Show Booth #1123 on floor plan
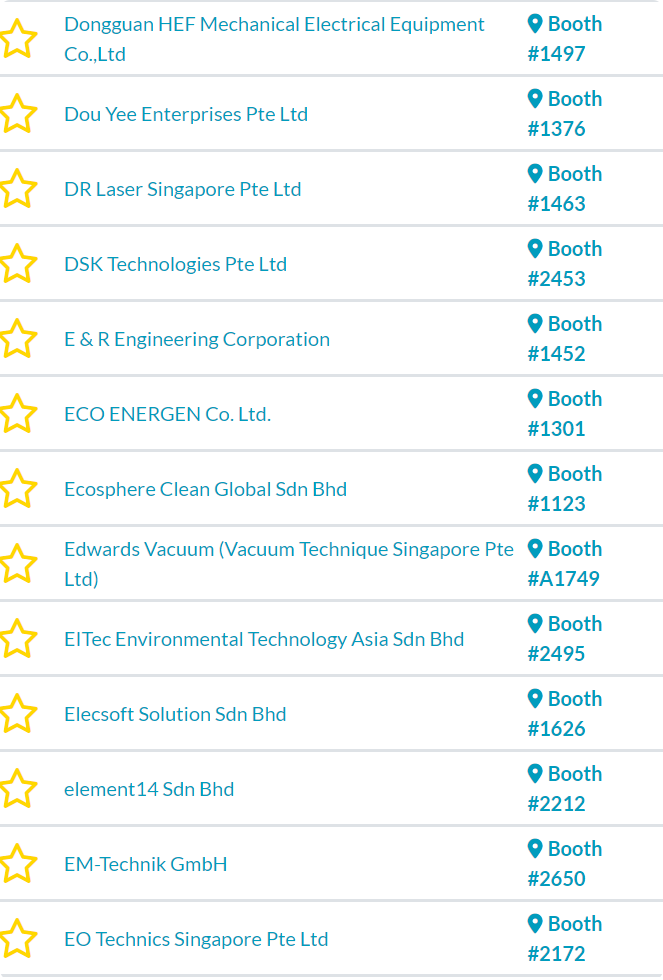 (x=565, y=489)
